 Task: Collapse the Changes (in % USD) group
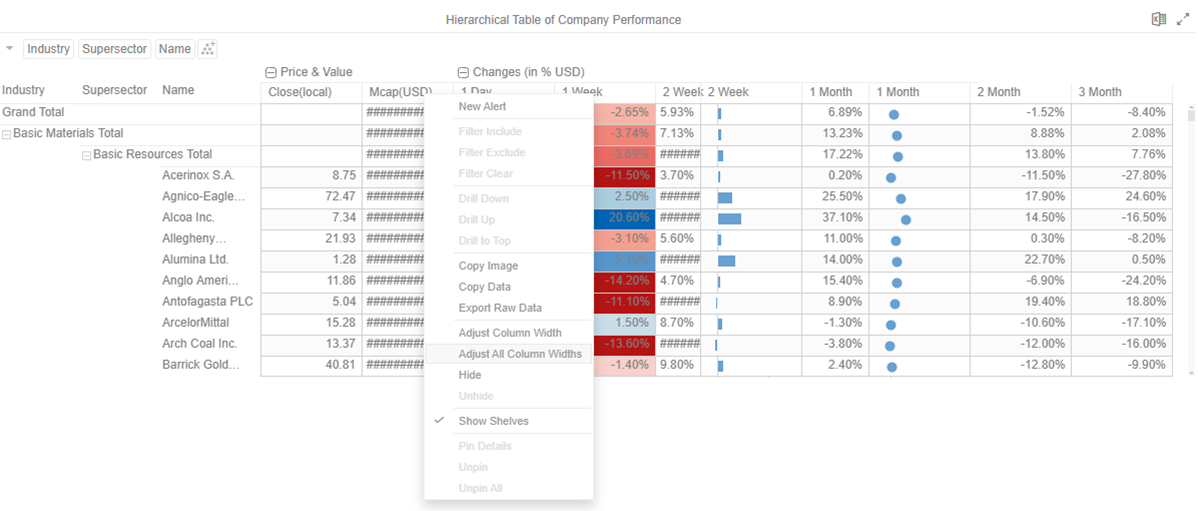coord(463,72)
